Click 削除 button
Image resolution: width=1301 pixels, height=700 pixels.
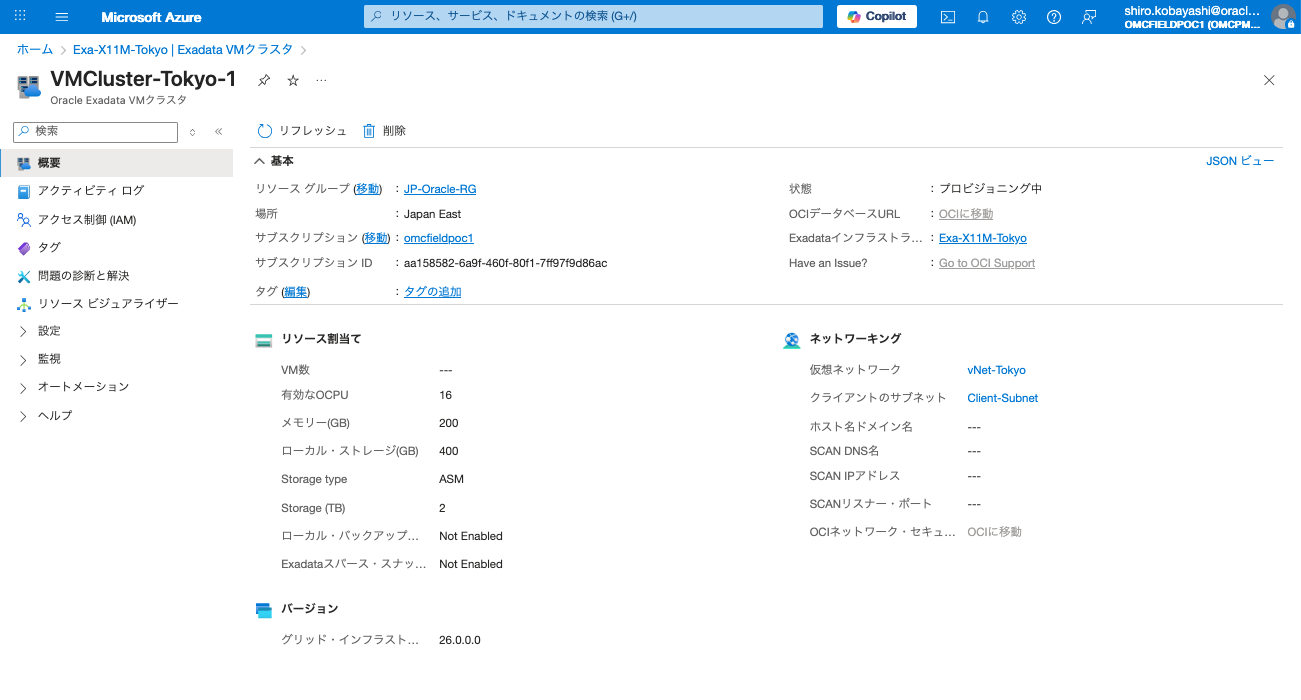click(x=384, y=131)
